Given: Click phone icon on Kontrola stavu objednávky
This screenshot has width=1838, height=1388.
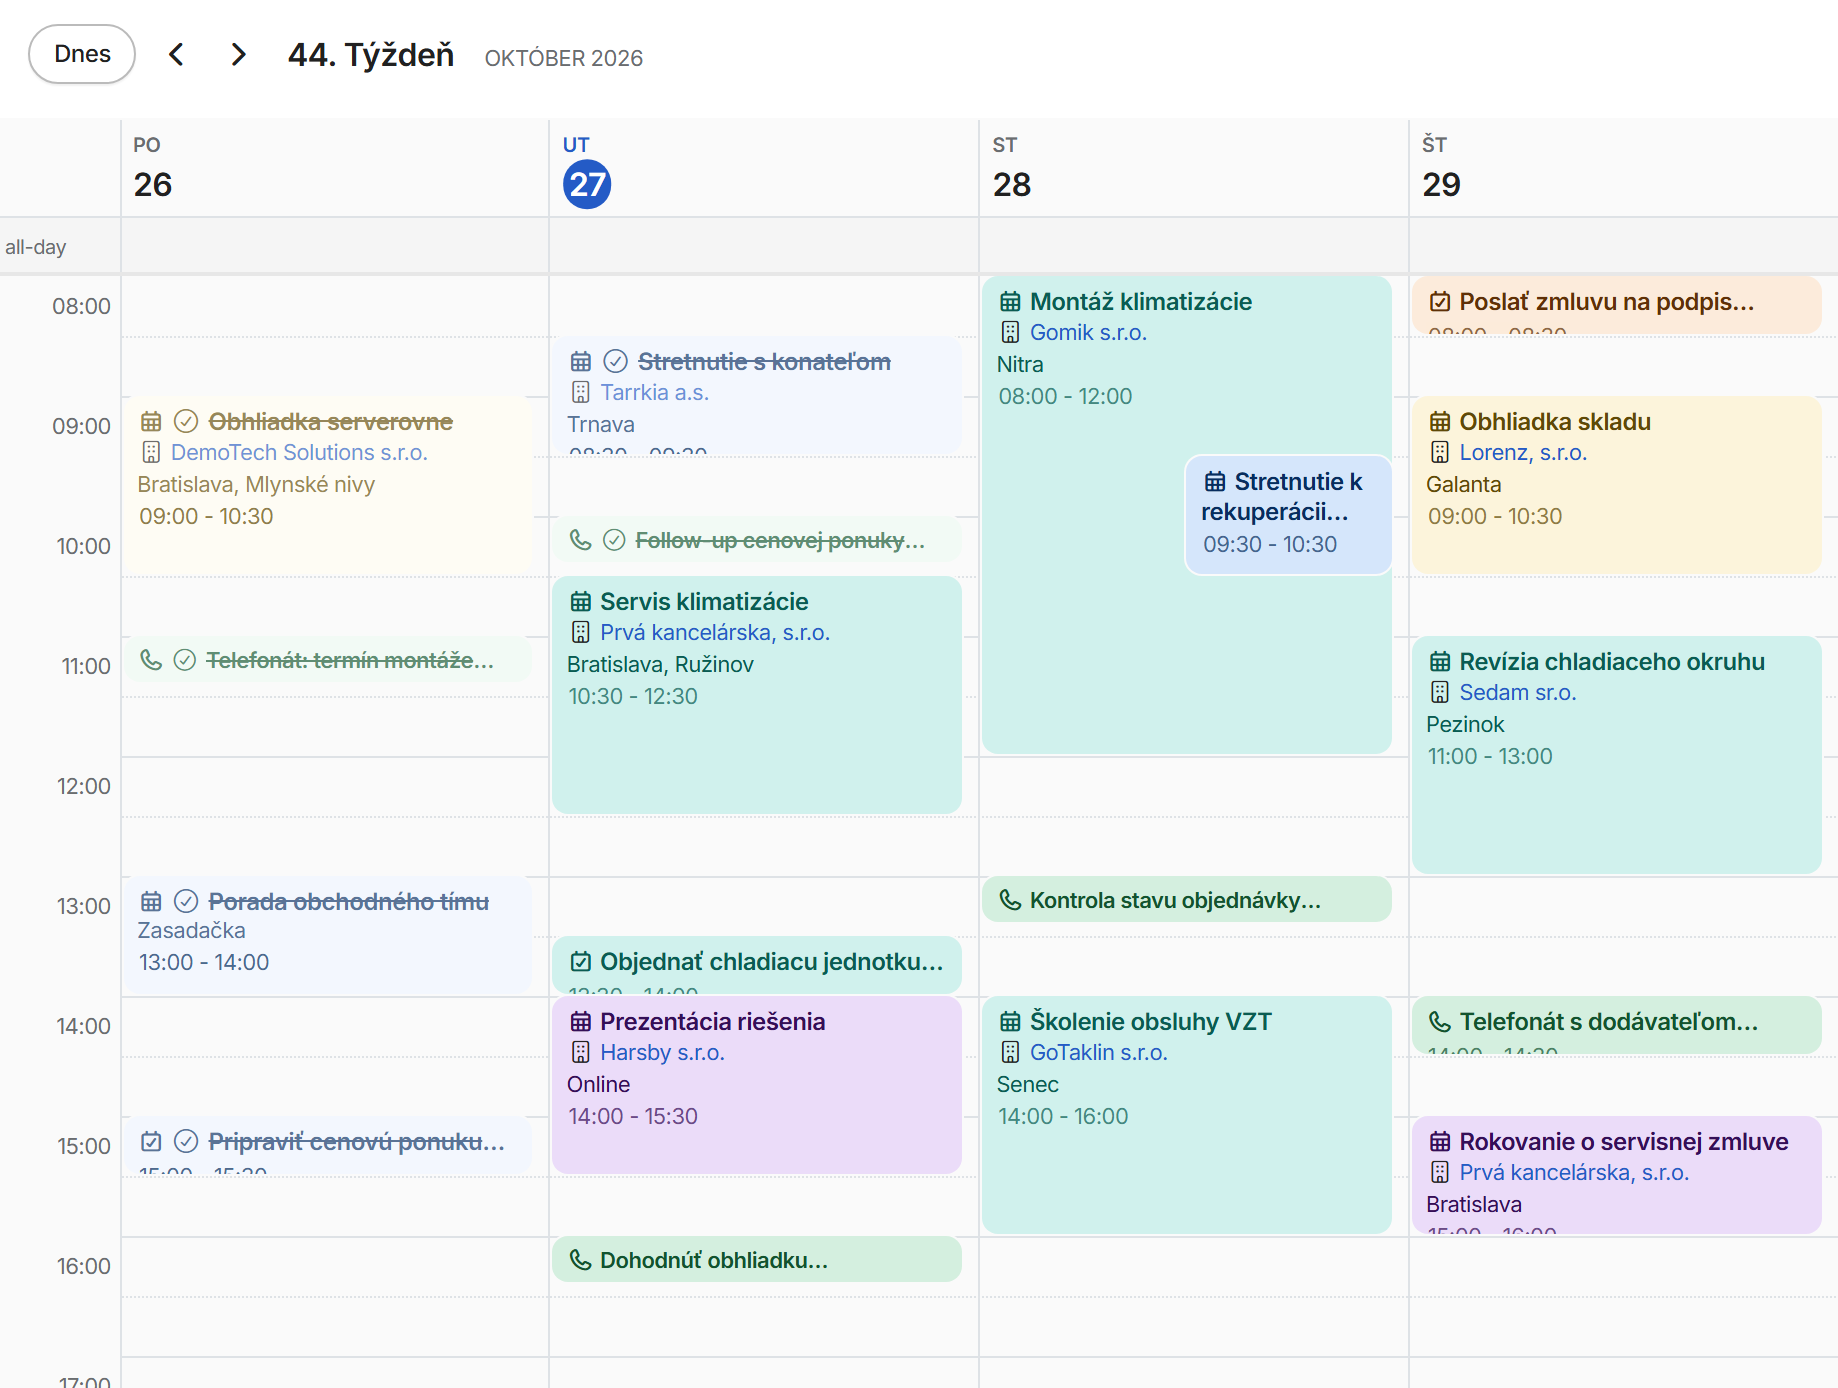Looking at the screenshot, I should pyautogui.click(x=1011, y=900).
